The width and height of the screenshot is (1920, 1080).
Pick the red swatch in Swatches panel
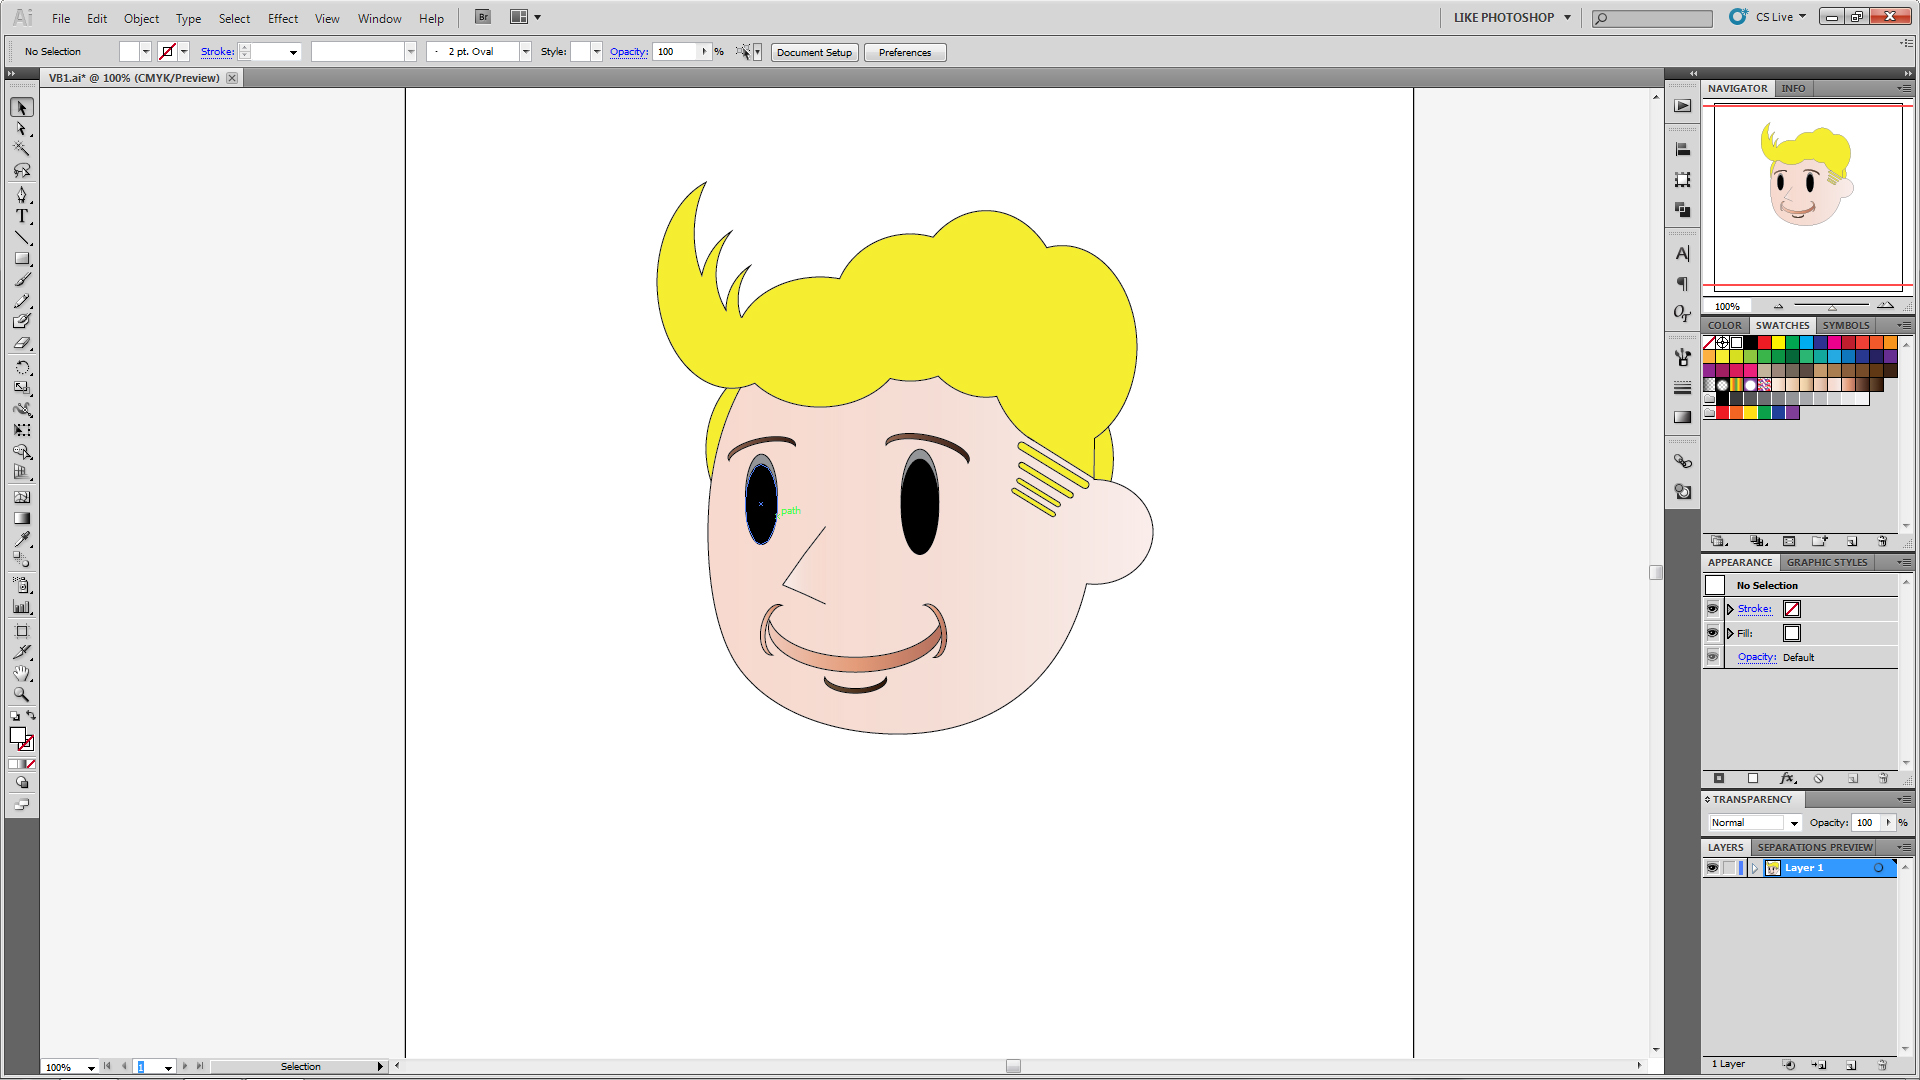[x=1764, y=343]
